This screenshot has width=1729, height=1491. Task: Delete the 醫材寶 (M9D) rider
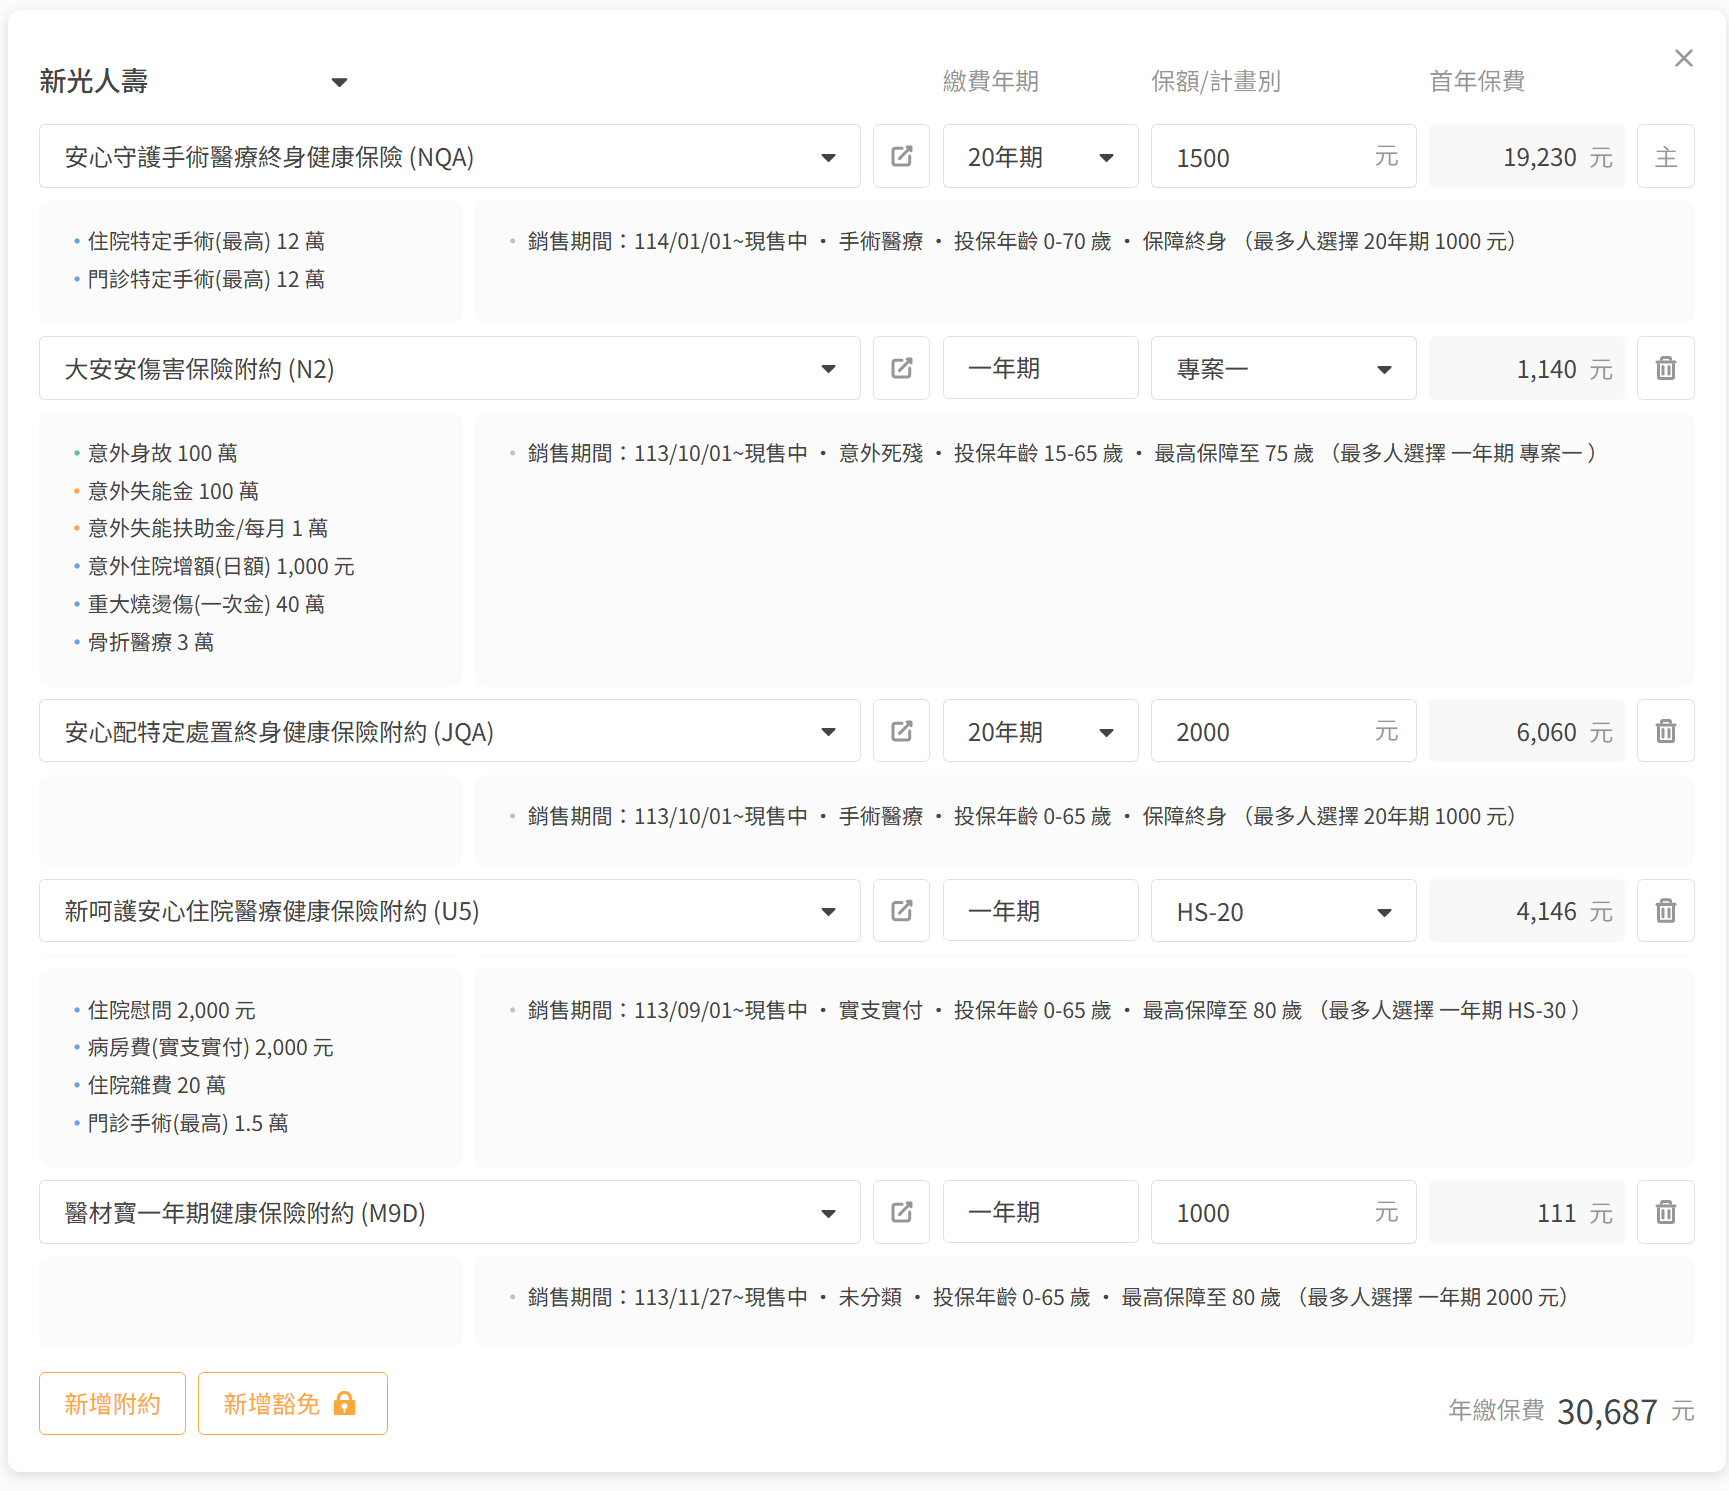1665,1212
